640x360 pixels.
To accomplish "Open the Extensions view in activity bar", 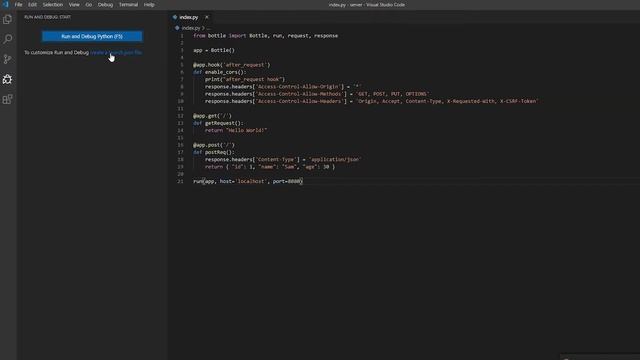I will 7,99.
